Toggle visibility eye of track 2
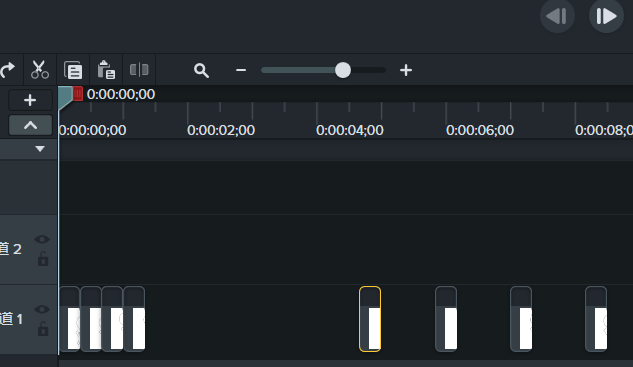The image size is (633, 367). 42,239
